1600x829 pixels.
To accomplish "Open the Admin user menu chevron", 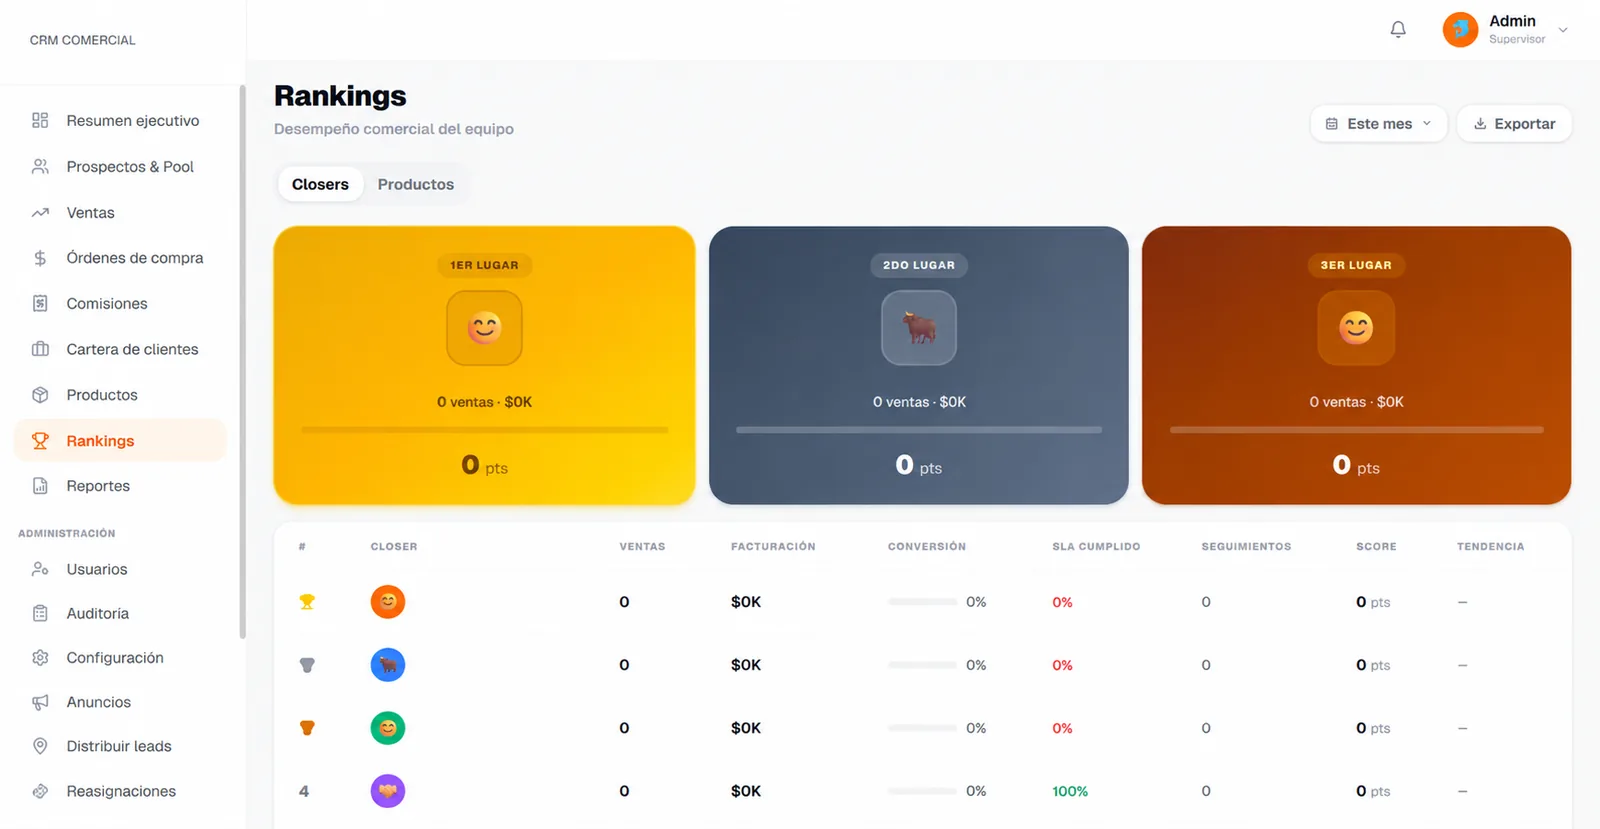I will click(1563, 30).
